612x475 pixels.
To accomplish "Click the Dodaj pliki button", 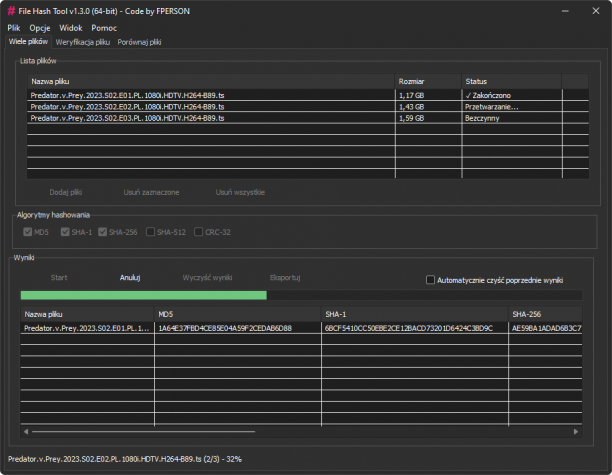I will tap(66, 192).
